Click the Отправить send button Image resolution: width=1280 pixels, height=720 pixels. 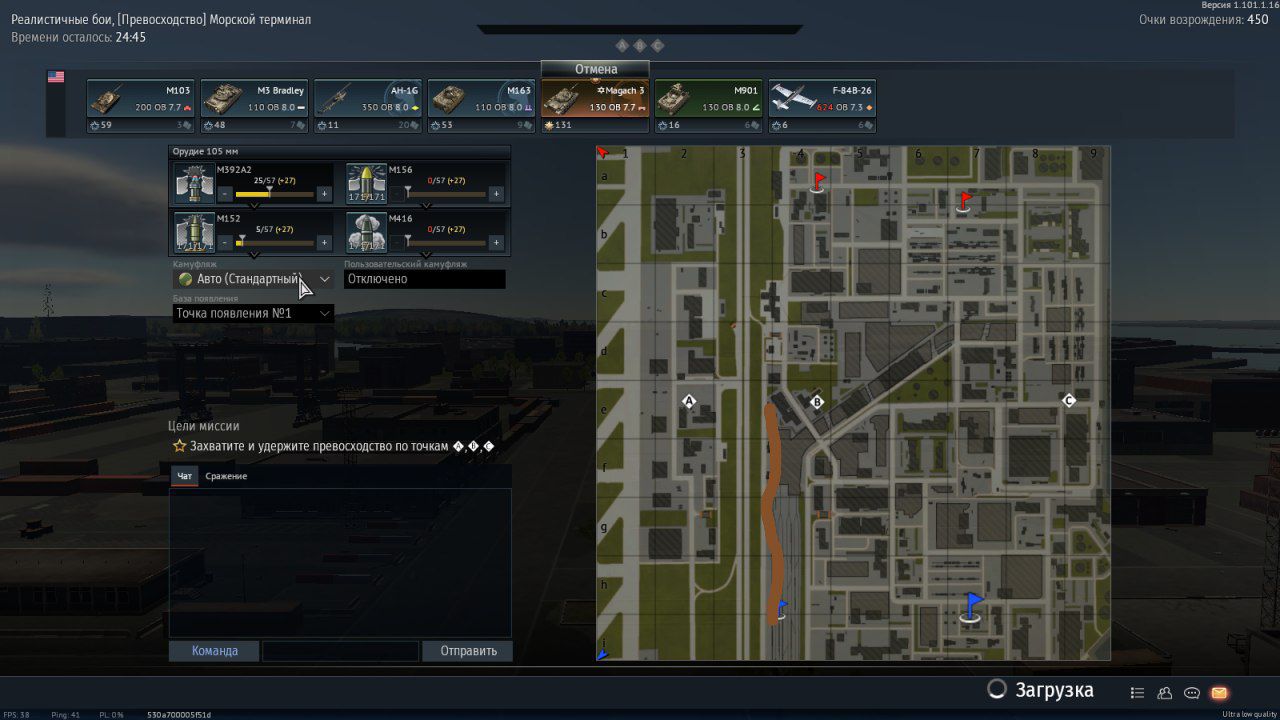(467, 651)
